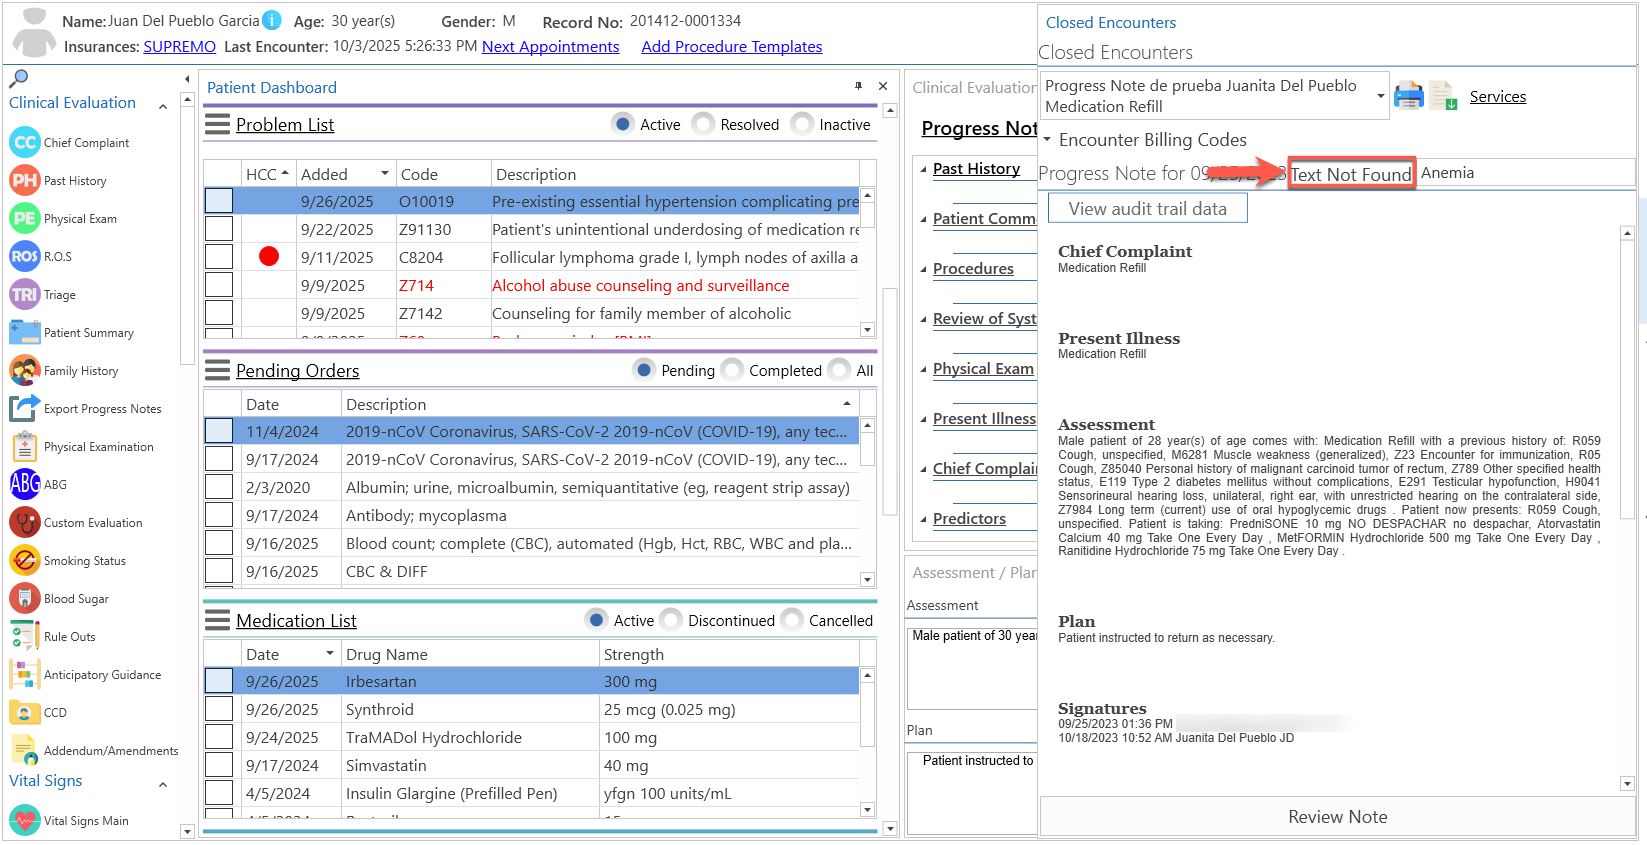
Task: Open the ABG icon
Action: click(24, 485)
